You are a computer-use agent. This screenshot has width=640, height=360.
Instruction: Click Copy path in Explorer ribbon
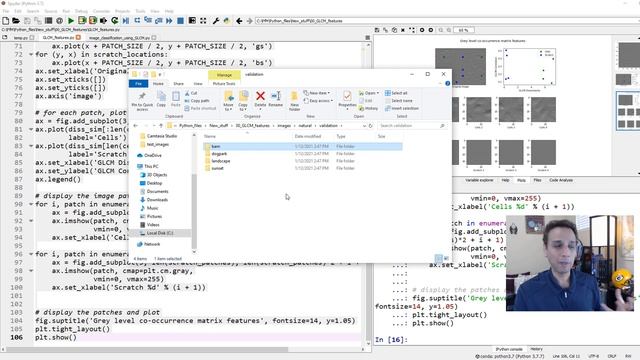197,101
